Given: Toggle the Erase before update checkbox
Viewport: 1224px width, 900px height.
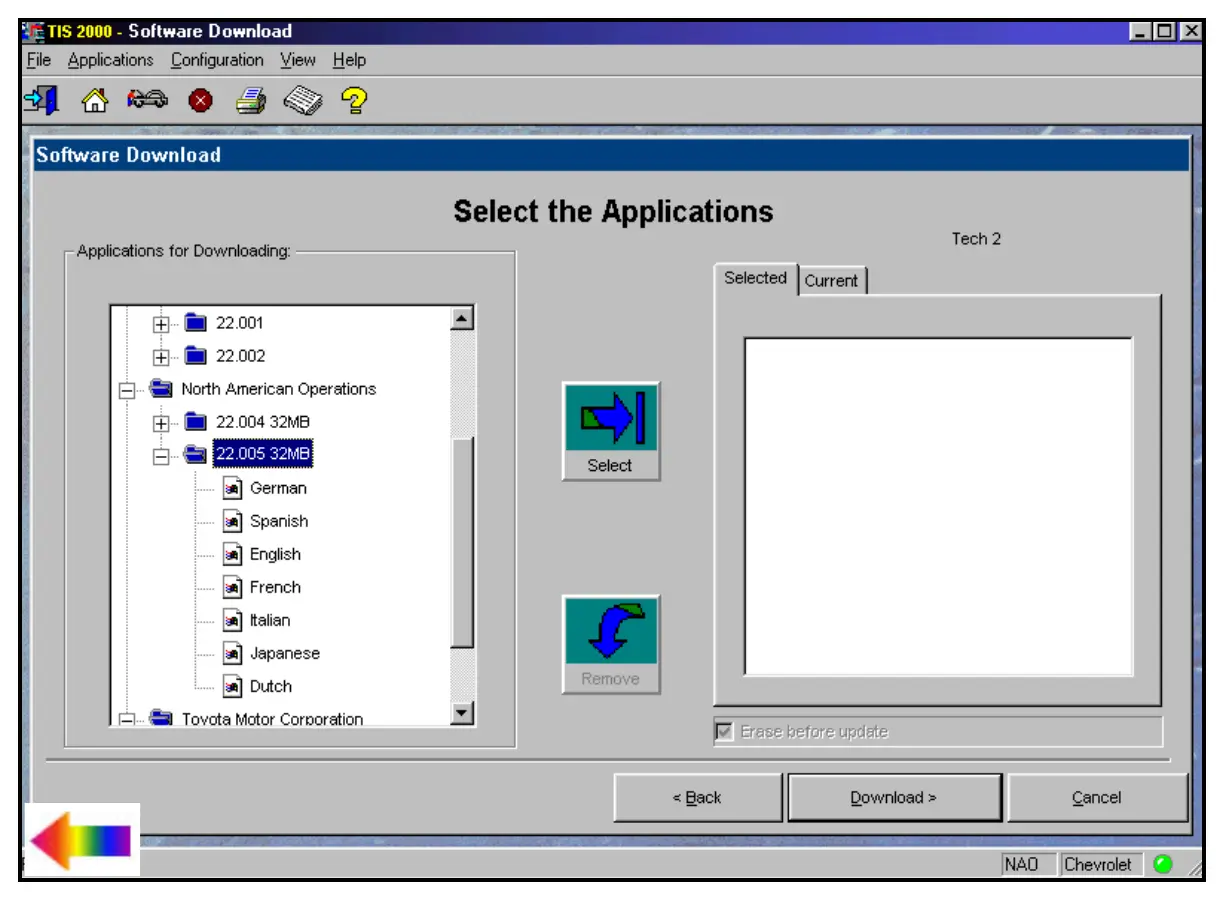Looking at the screenshot, I should [x=724, y=732].
